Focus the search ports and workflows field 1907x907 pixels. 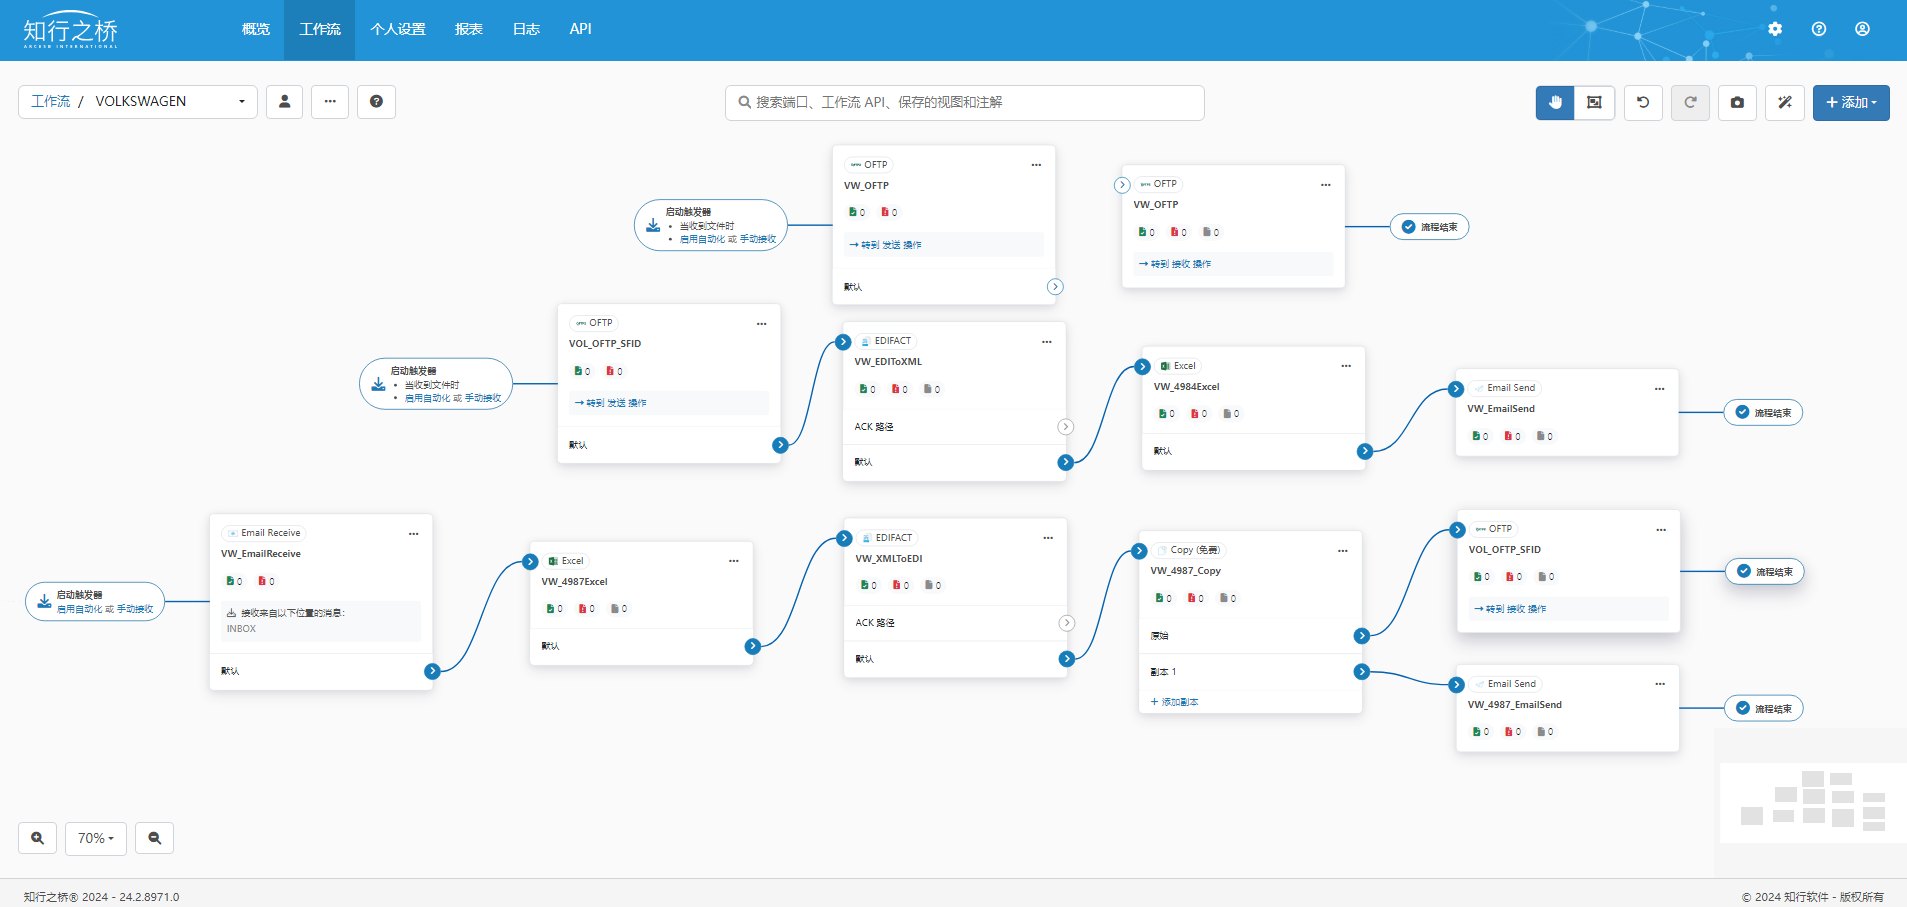(x=965, y=102)
